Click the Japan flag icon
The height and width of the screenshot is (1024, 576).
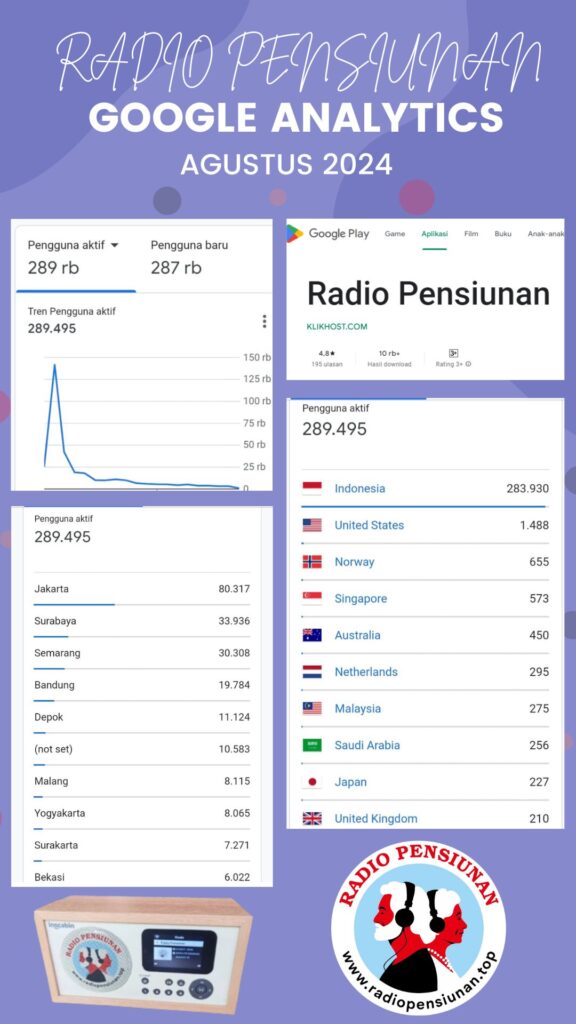(312, 782)
